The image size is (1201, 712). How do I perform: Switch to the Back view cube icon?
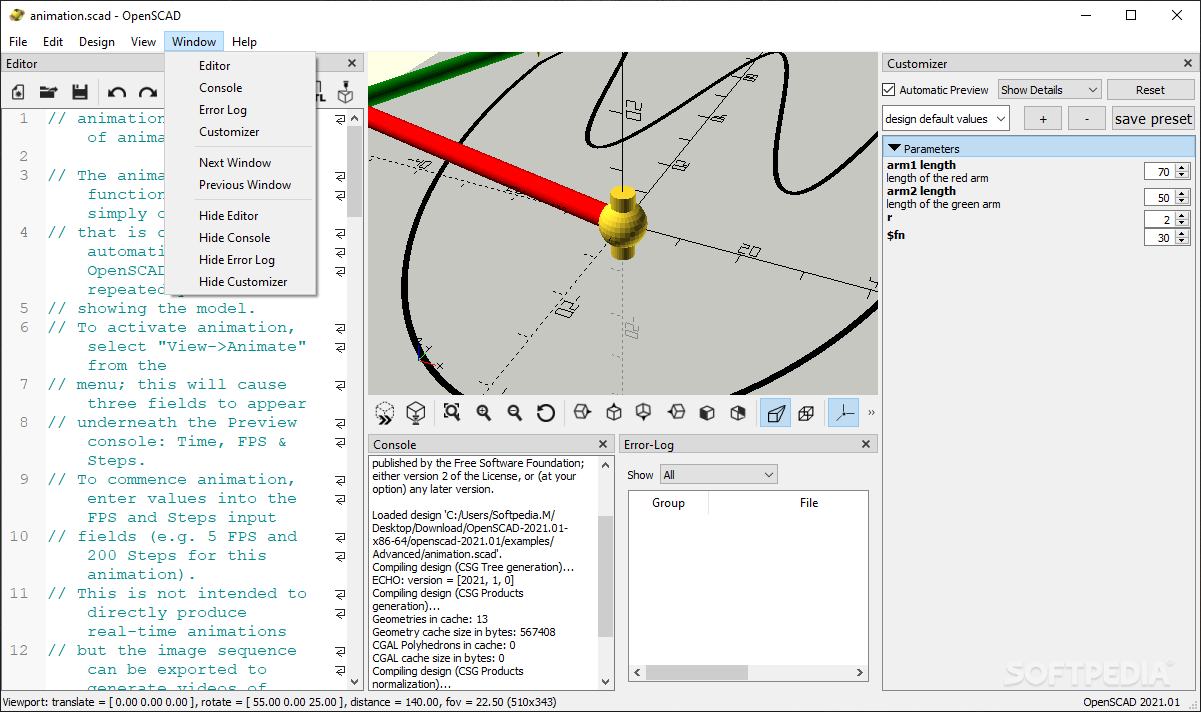738,412
